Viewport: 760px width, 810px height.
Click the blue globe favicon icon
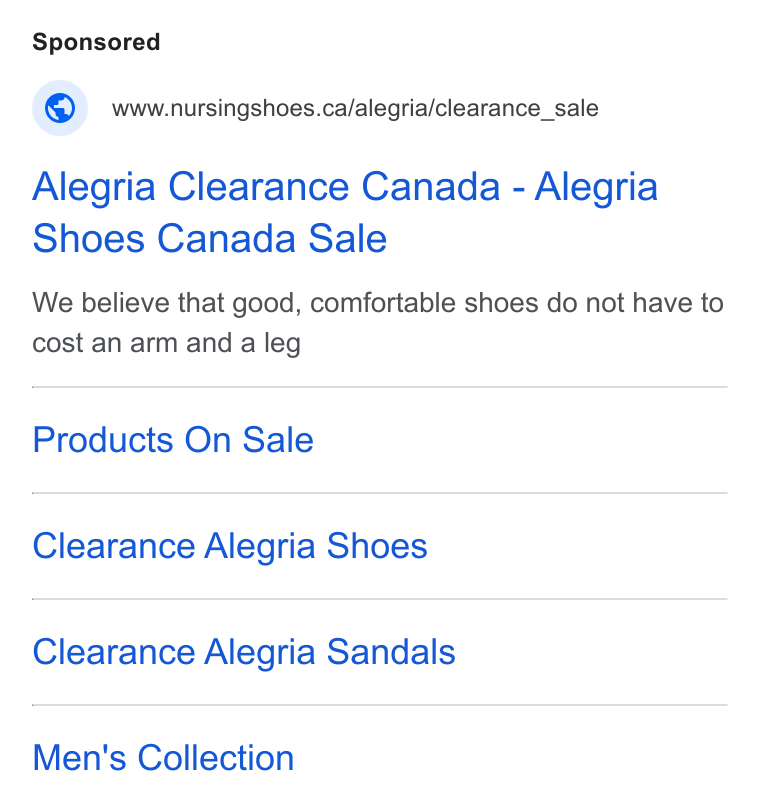point(60,108)
